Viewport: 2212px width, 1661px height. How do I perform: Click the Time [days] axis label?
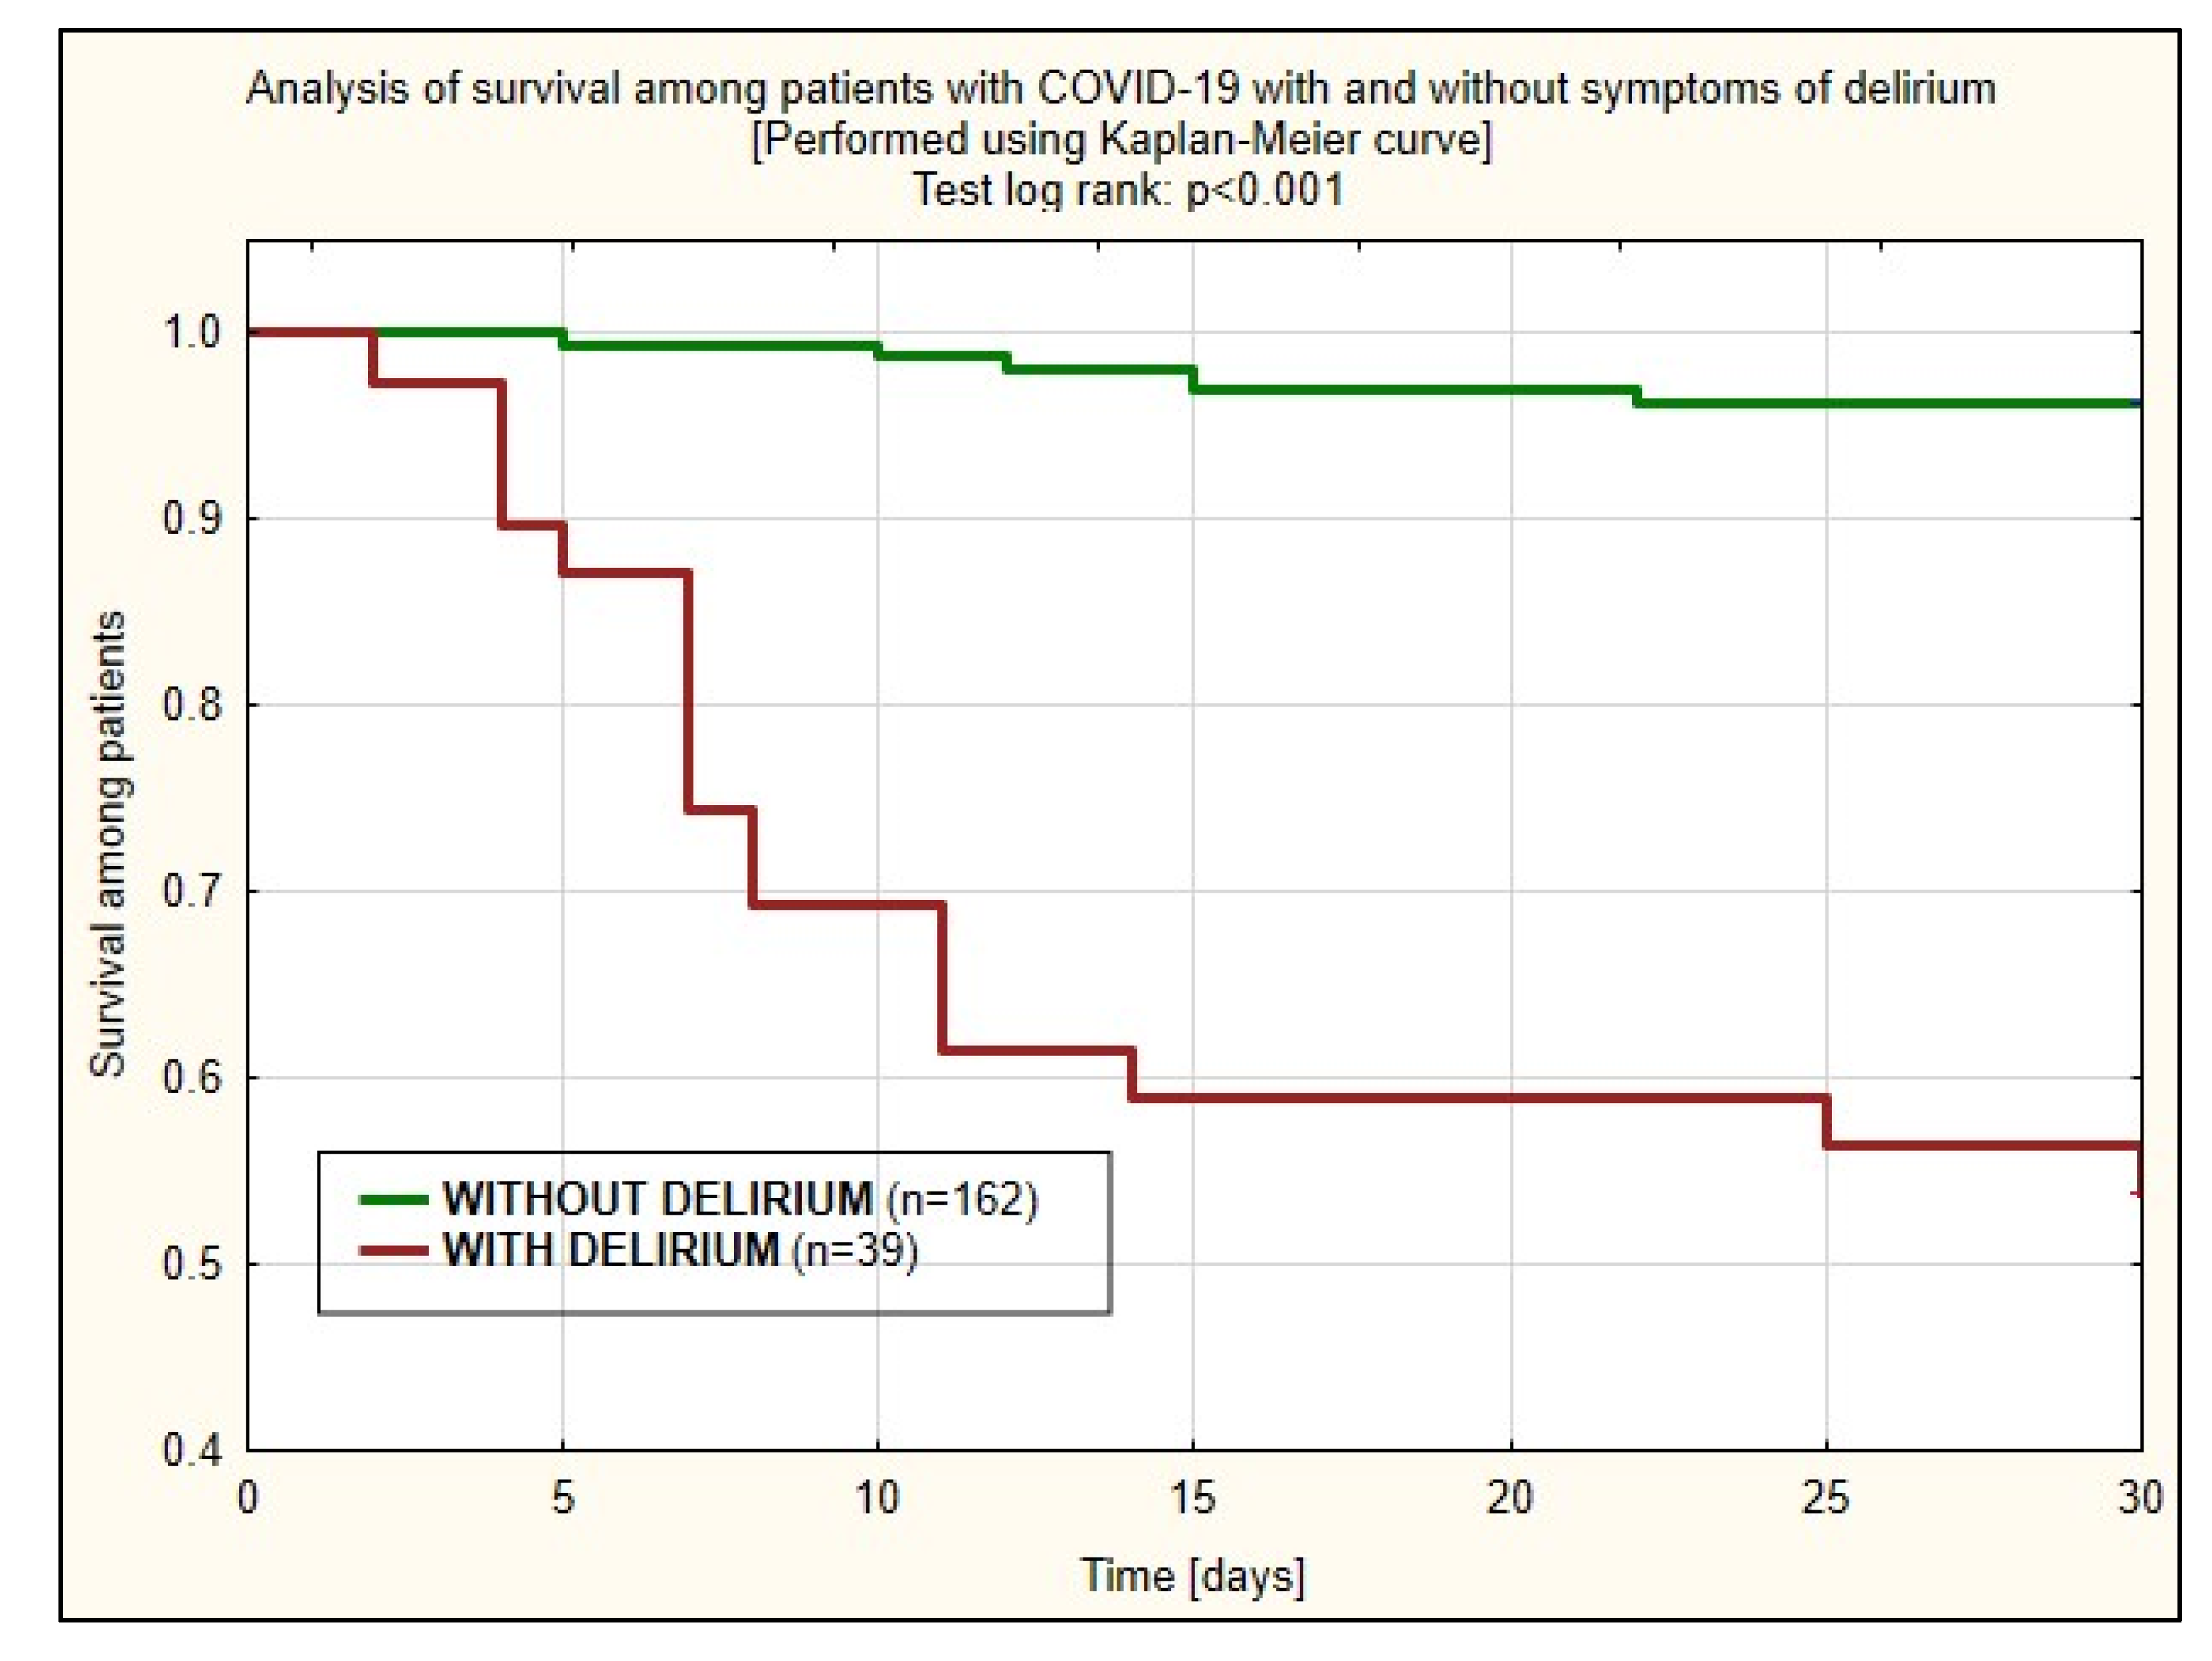point(1192,1575)
